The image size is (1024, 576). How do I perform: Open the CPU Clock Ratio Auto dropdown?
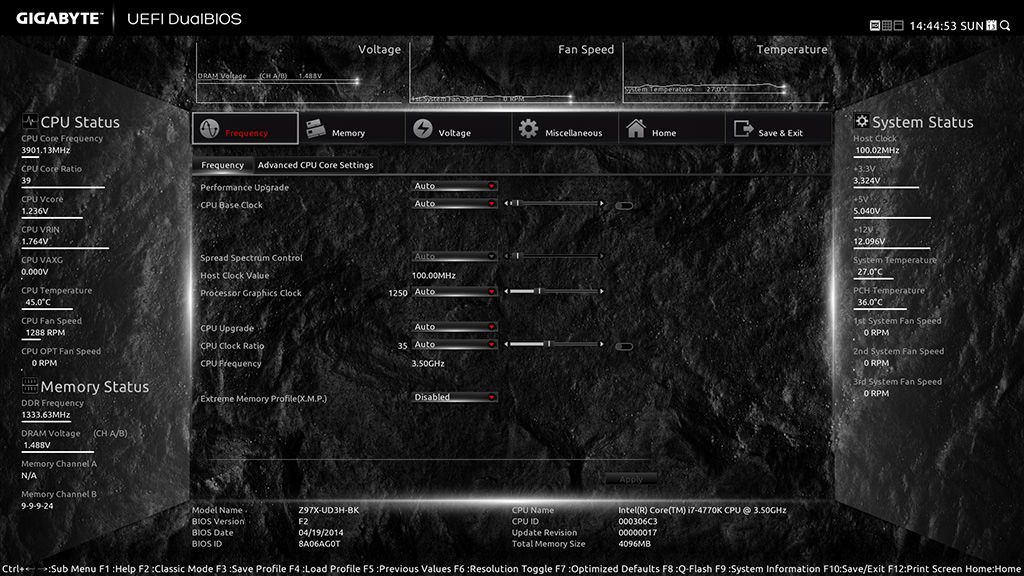455,345
